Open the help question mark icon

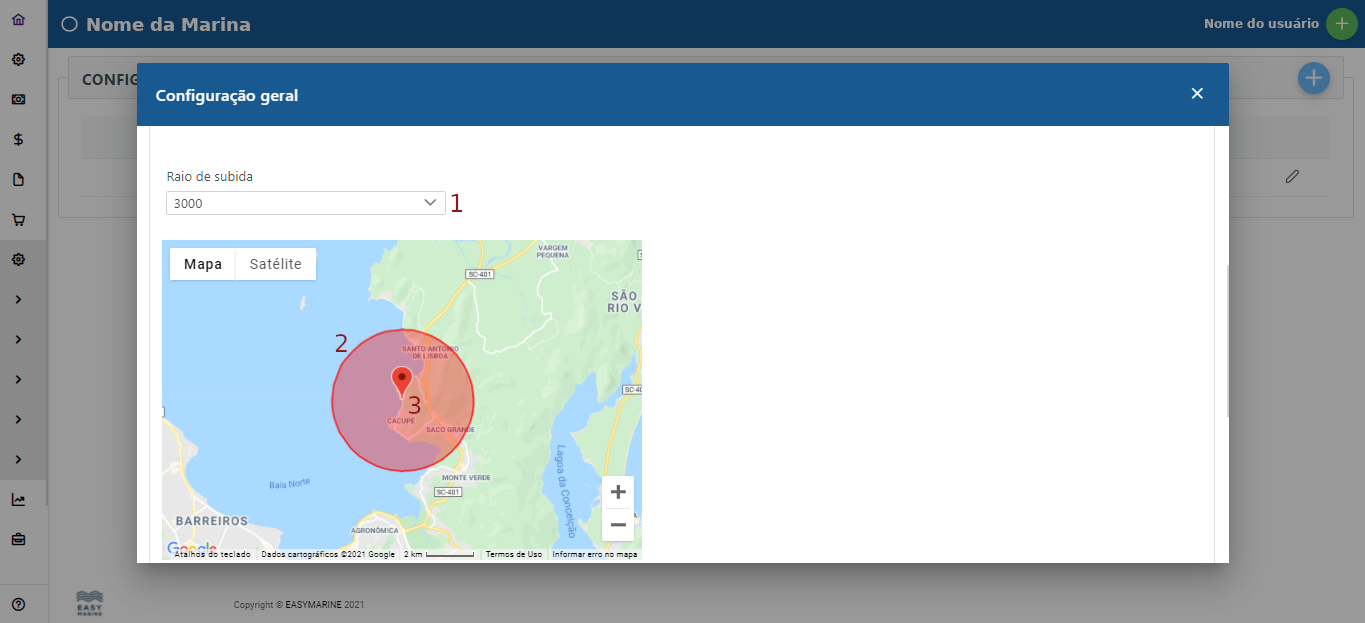pyautogui.click(x=18, y=604)
